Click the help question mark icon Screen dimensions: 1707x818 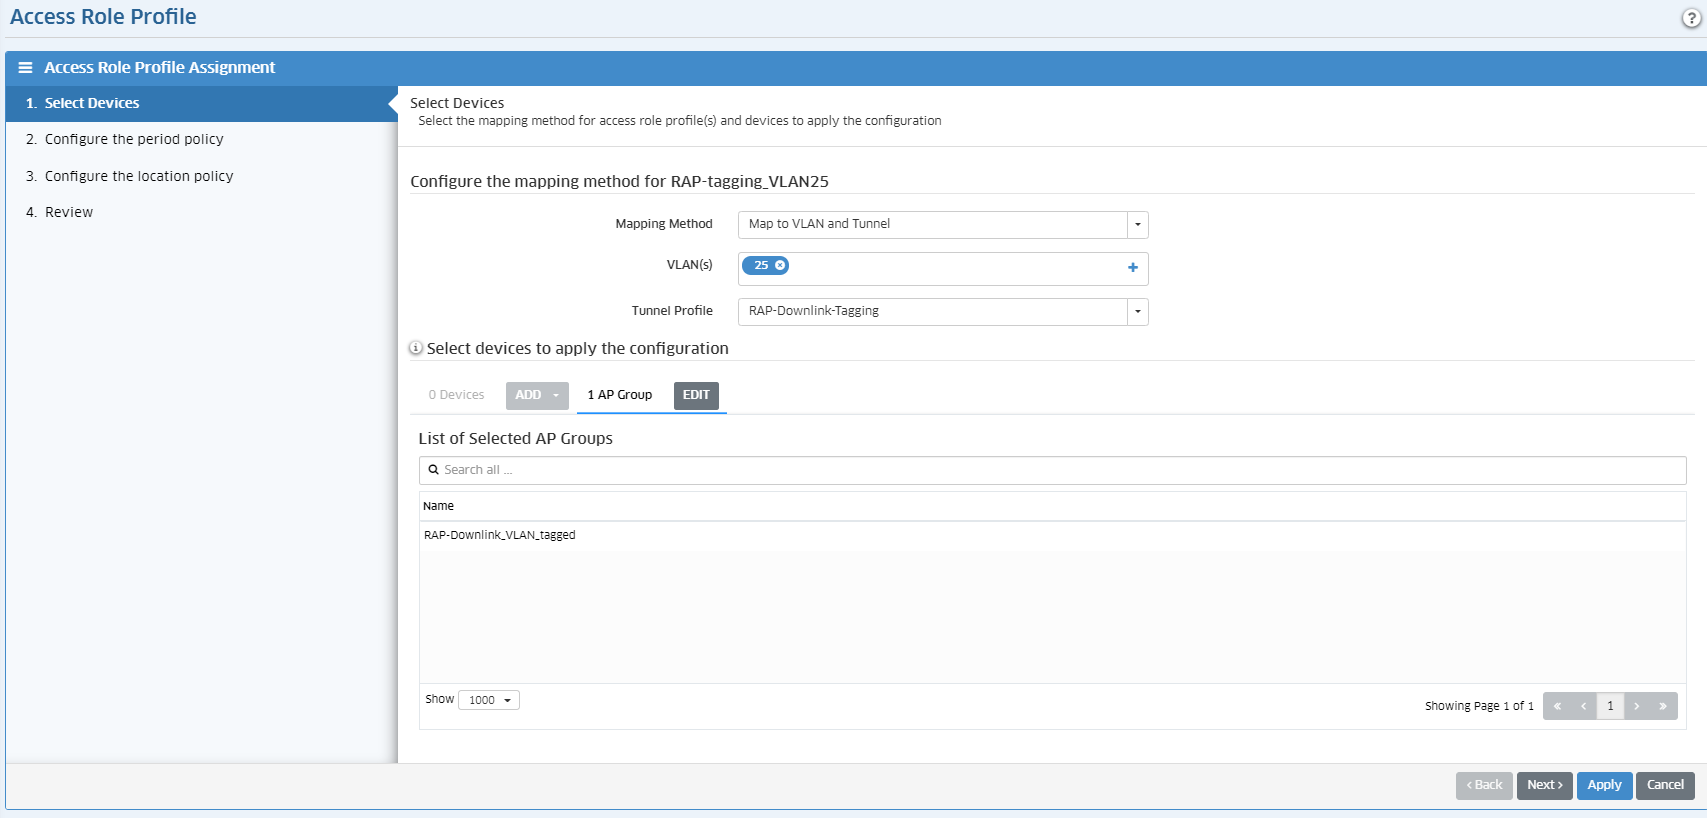pyautogui.click(x=1691, y=18)
